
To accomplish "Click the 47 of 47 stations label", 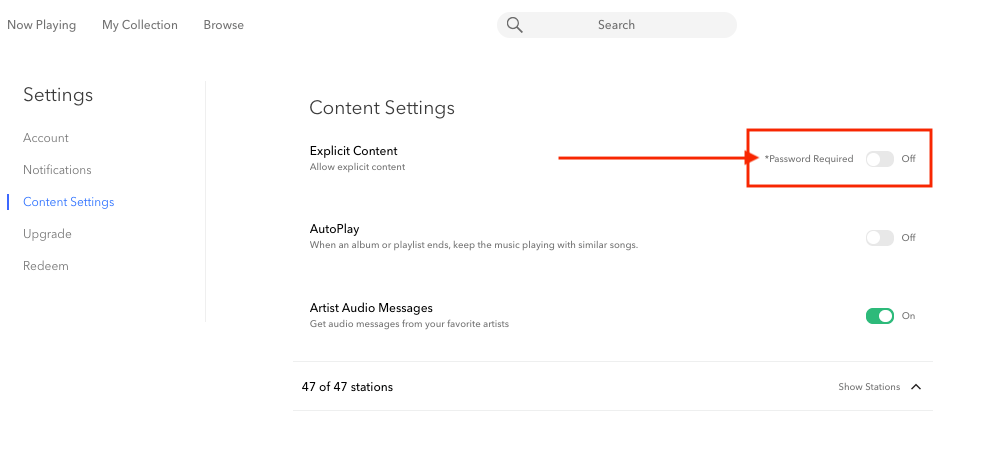I will pos(347,387).
